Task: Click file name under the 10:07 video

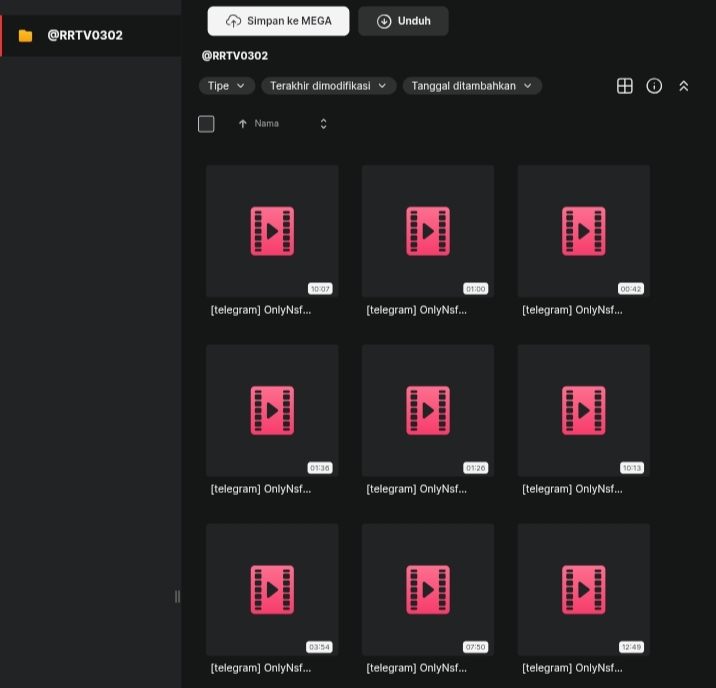Action: (x=261, y=310)
